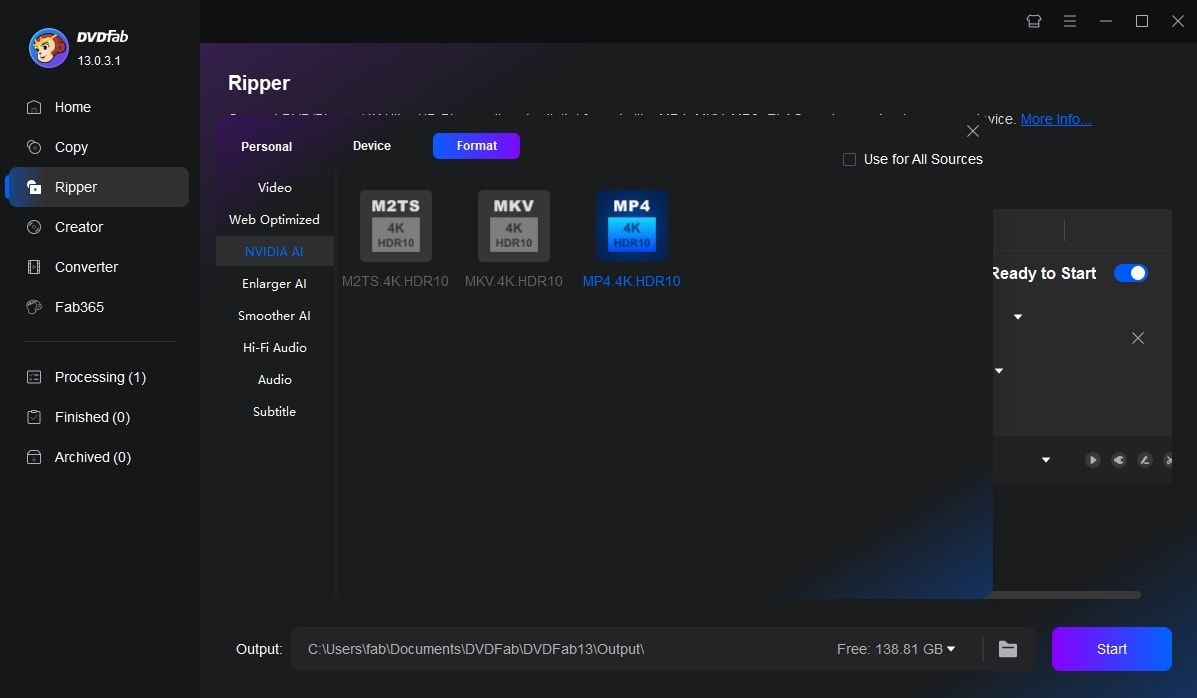Select the Hi-Fi Audio category

click(275, 347)
